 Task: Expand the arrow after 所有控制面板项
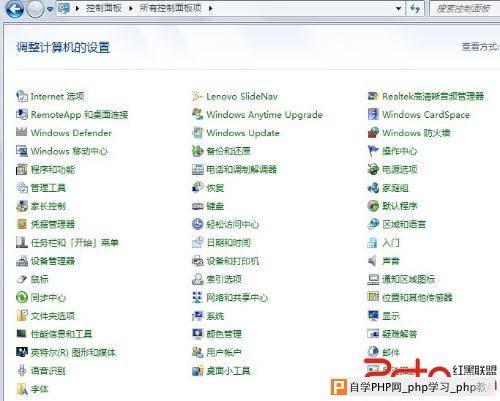point(210,8)
